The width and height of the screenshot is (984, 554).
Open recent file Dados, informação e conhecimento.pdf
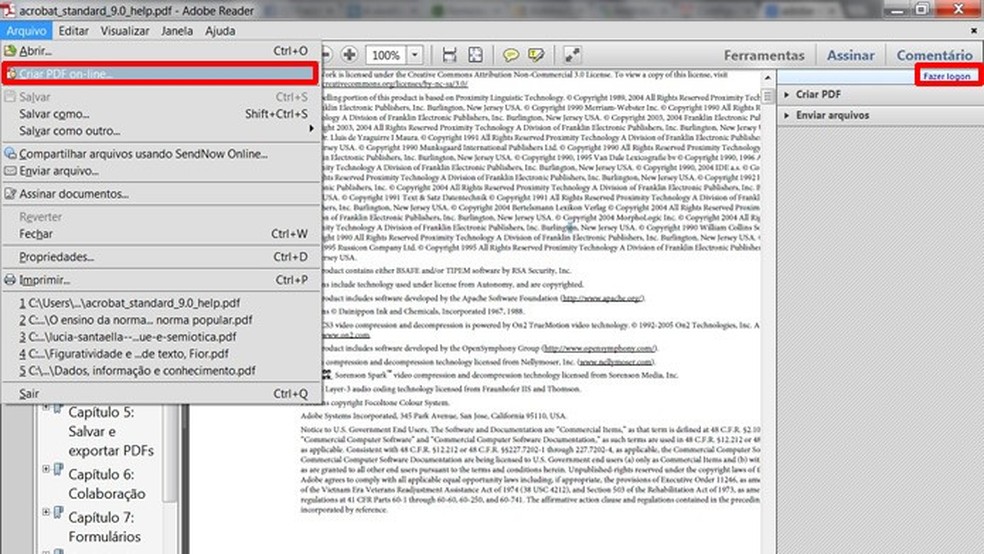(161, 370)
